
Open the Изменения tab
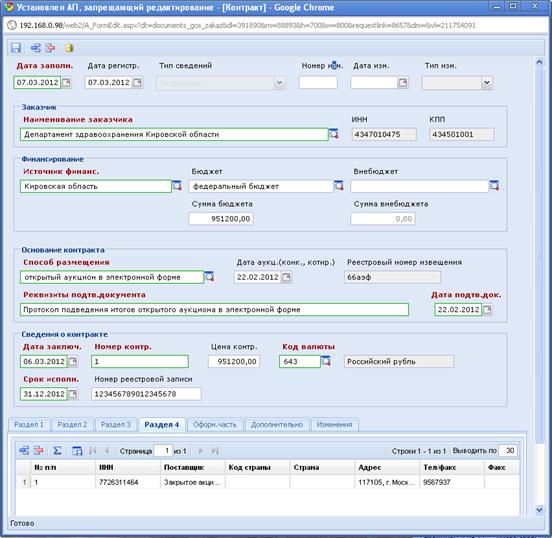tap(334, 425)
